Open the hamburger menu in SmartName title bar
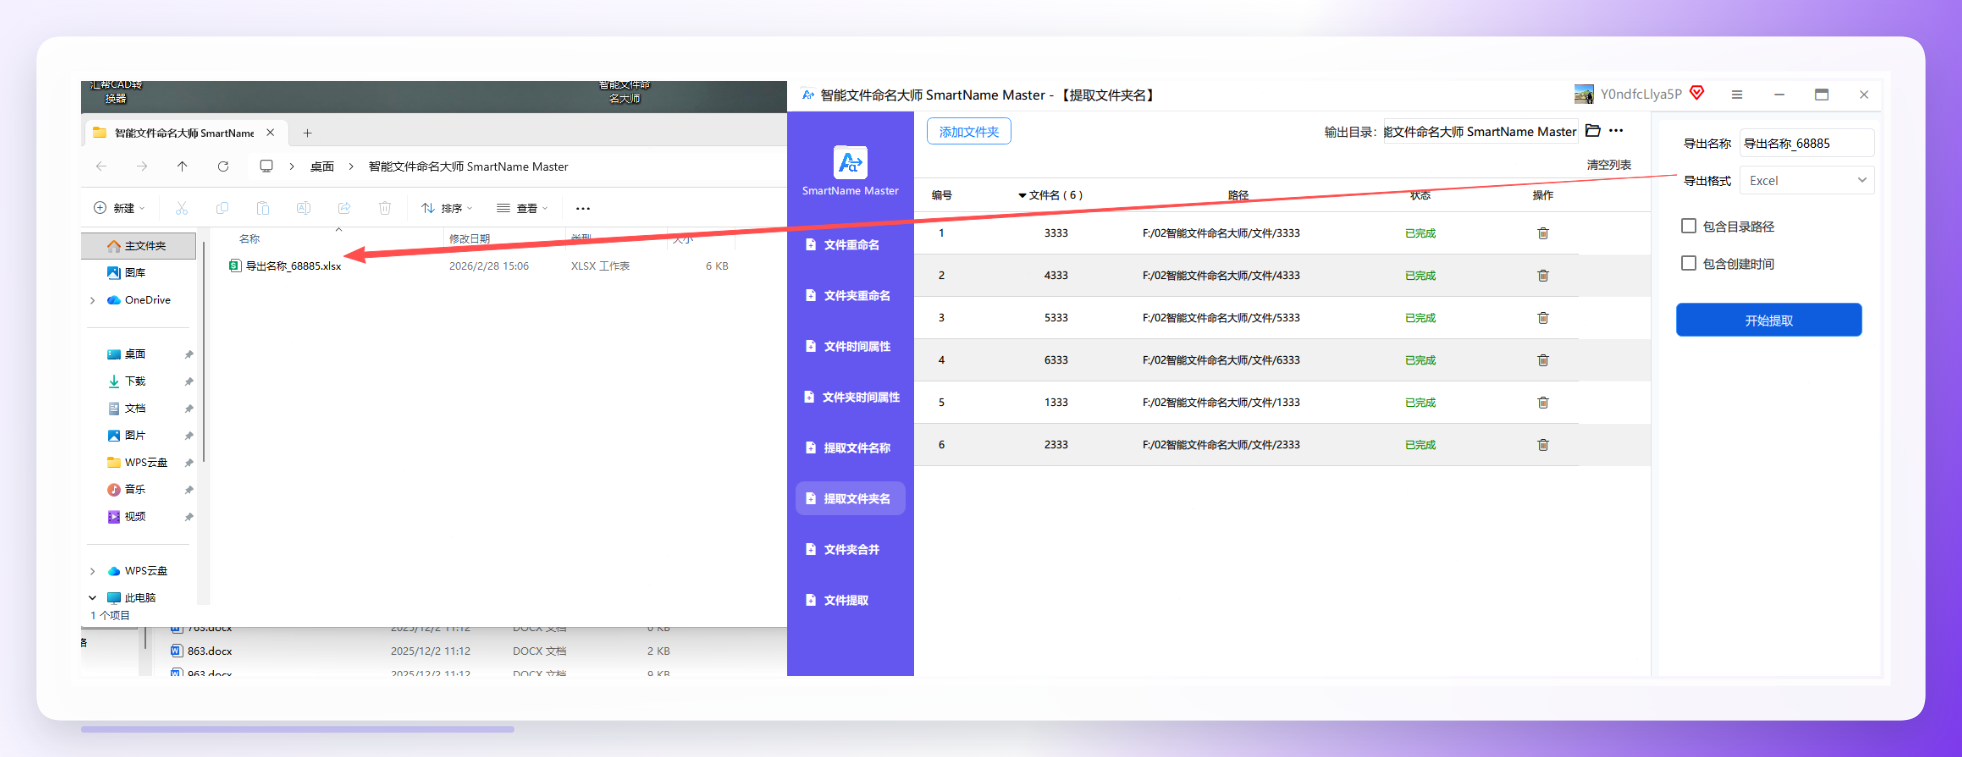Screen dimensions: 1962x757 coord(1737,94)
